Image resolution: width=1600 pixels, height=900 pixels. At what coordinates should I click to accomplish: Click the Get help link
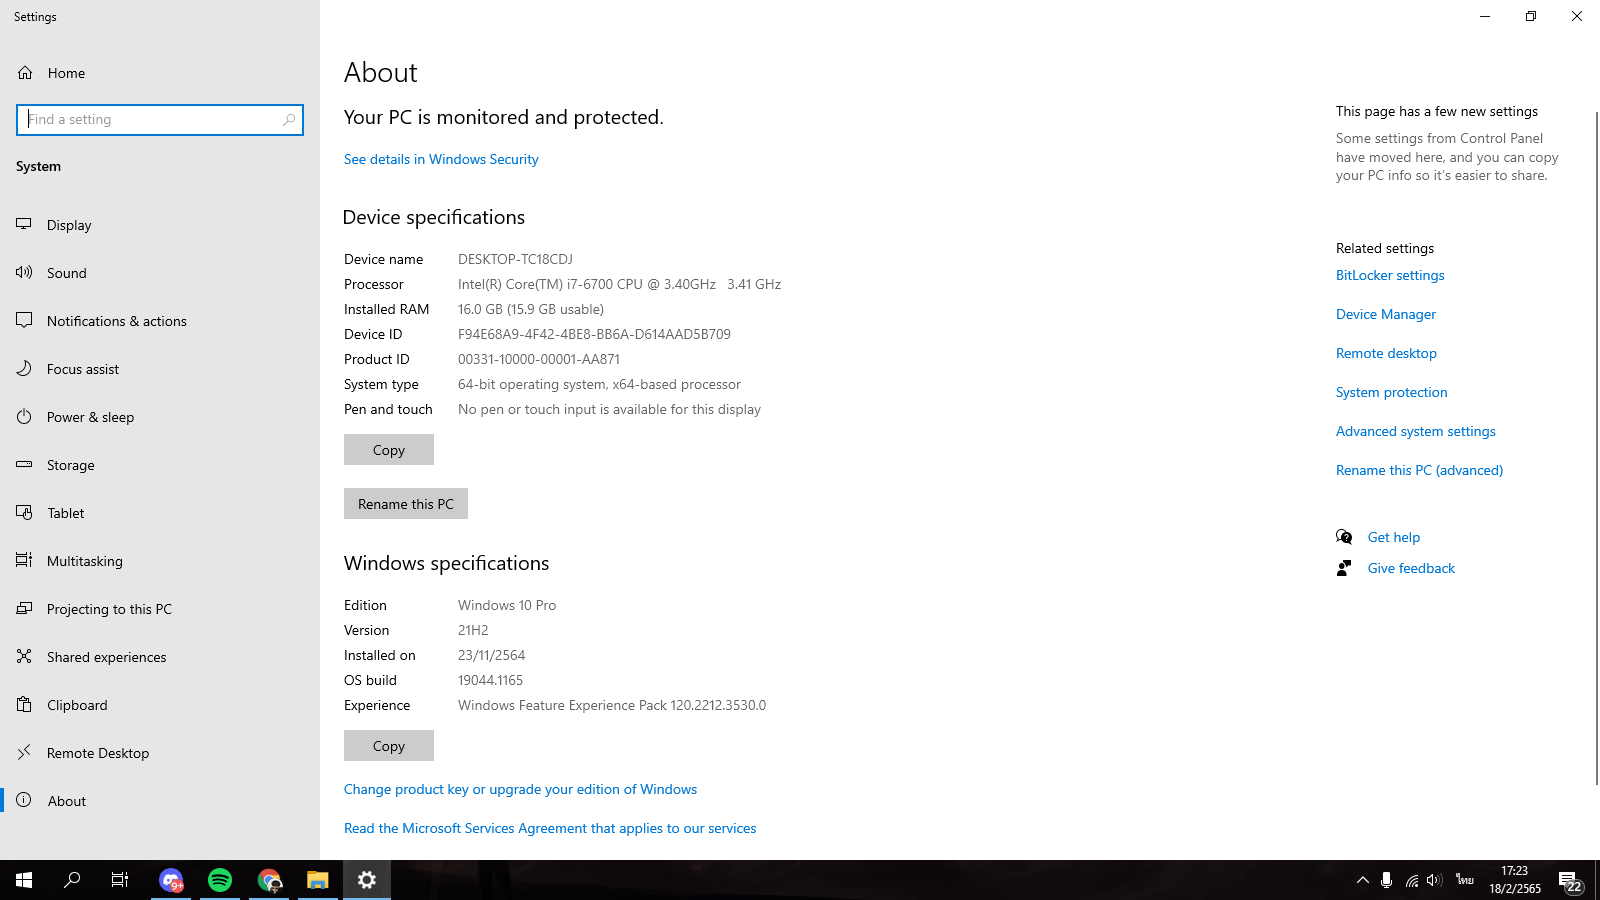(1394, 537)
